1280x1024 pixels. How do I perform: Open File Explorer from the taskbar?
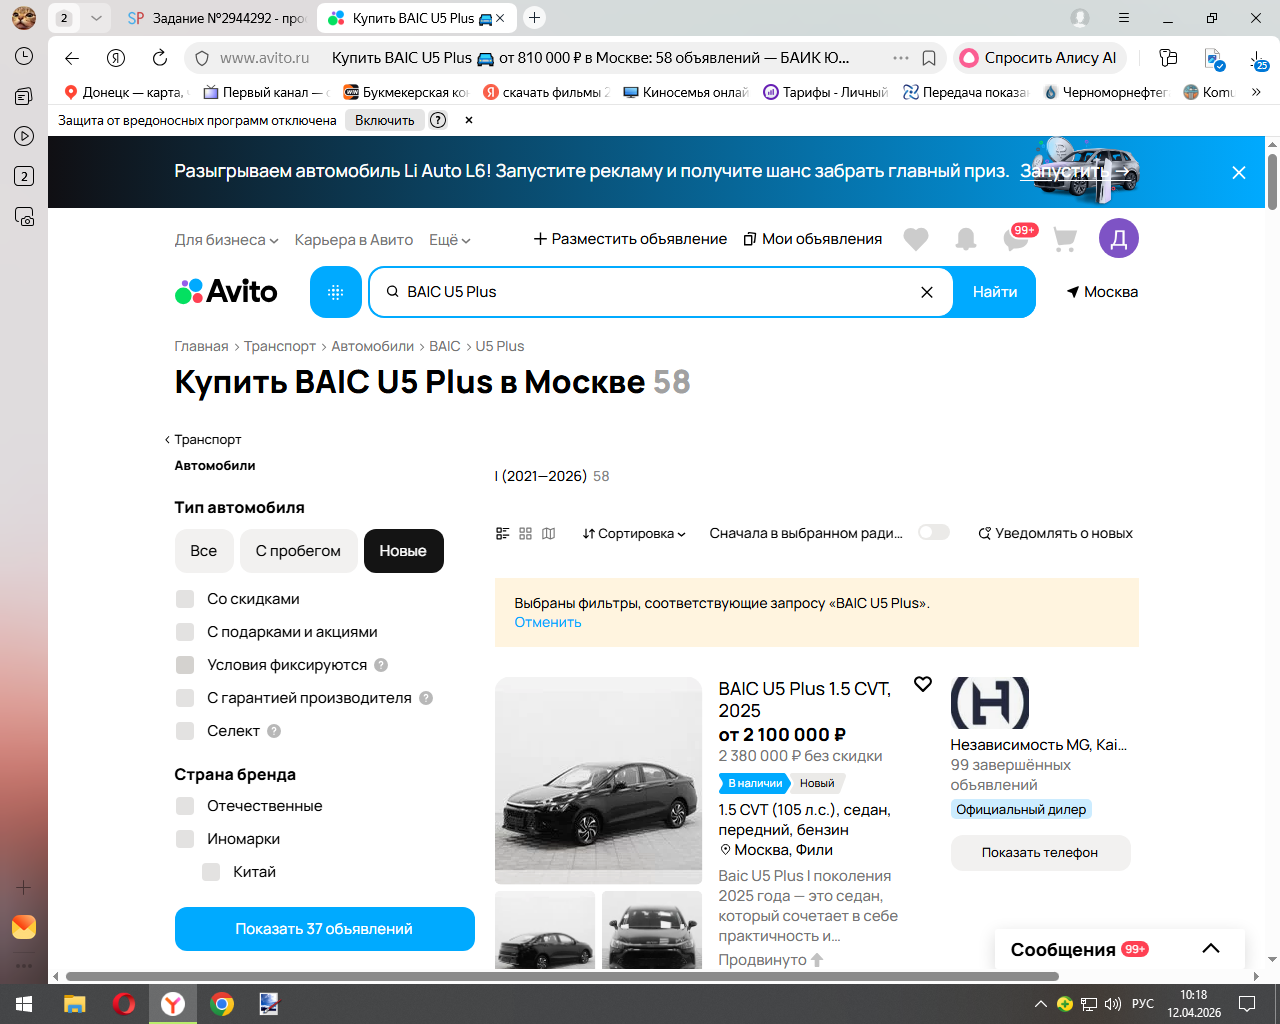[75, 1004]
